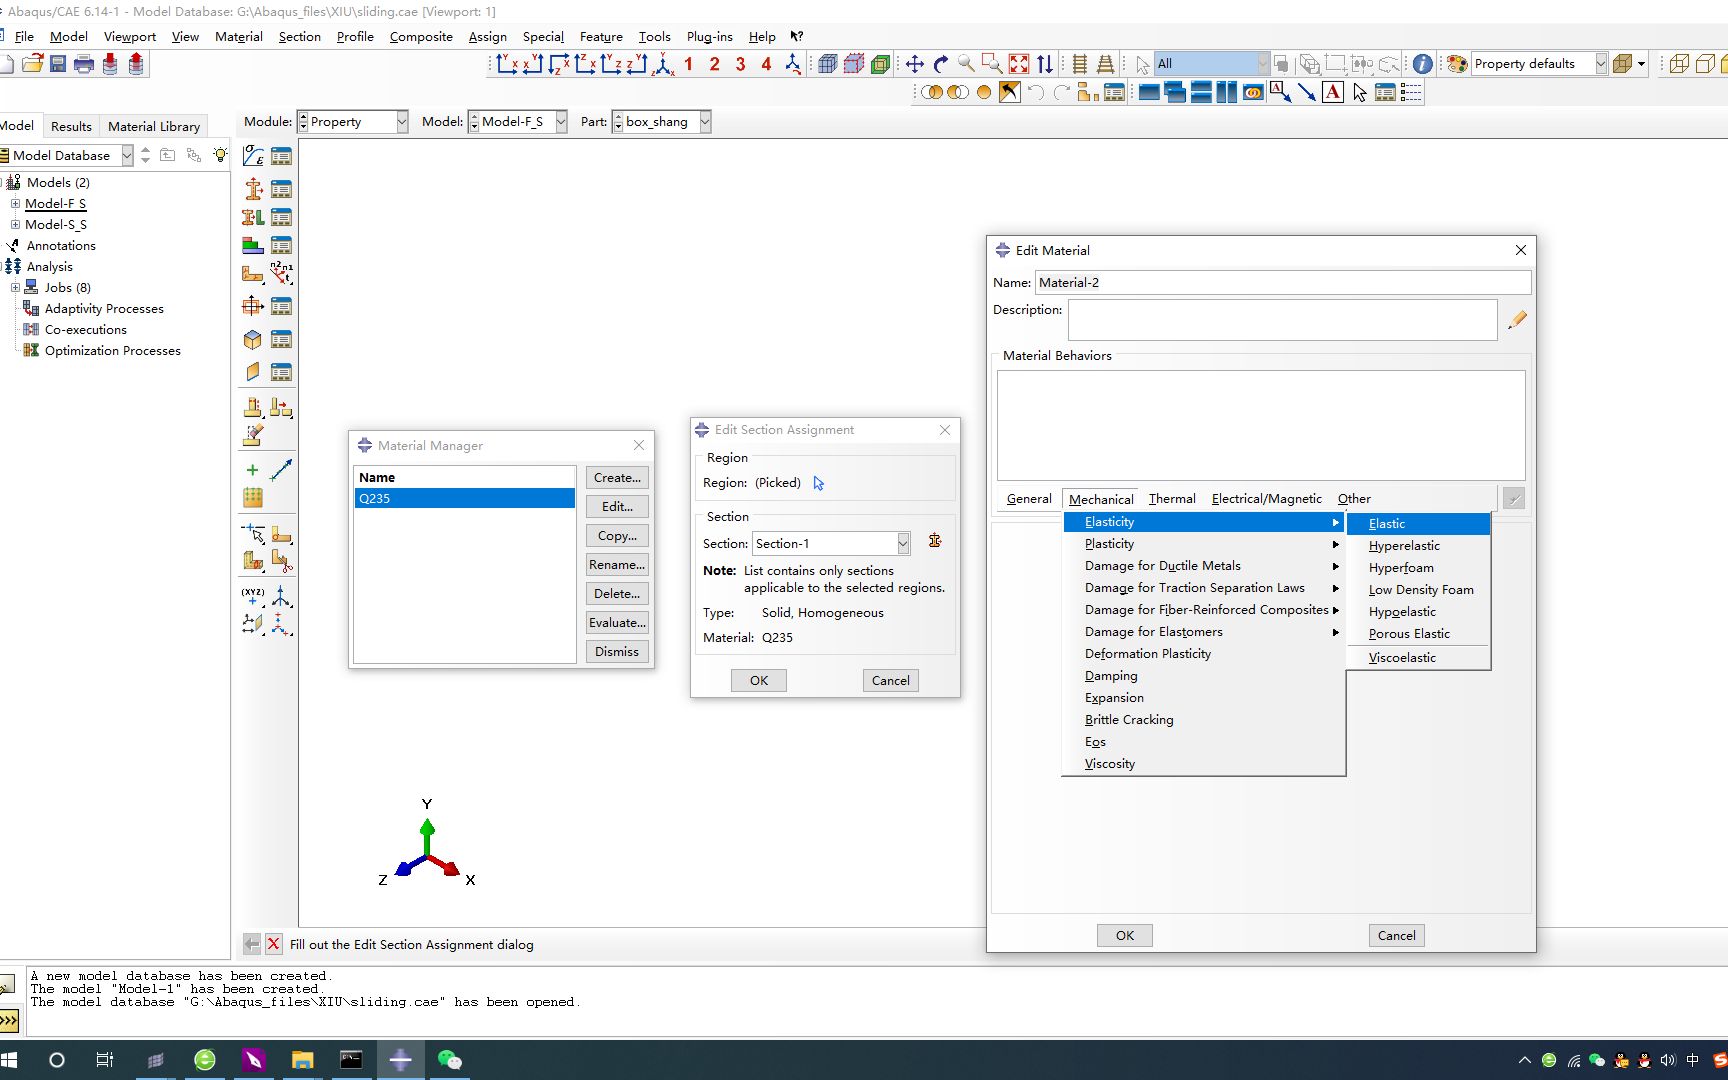Switch to the Results tab

70,126
